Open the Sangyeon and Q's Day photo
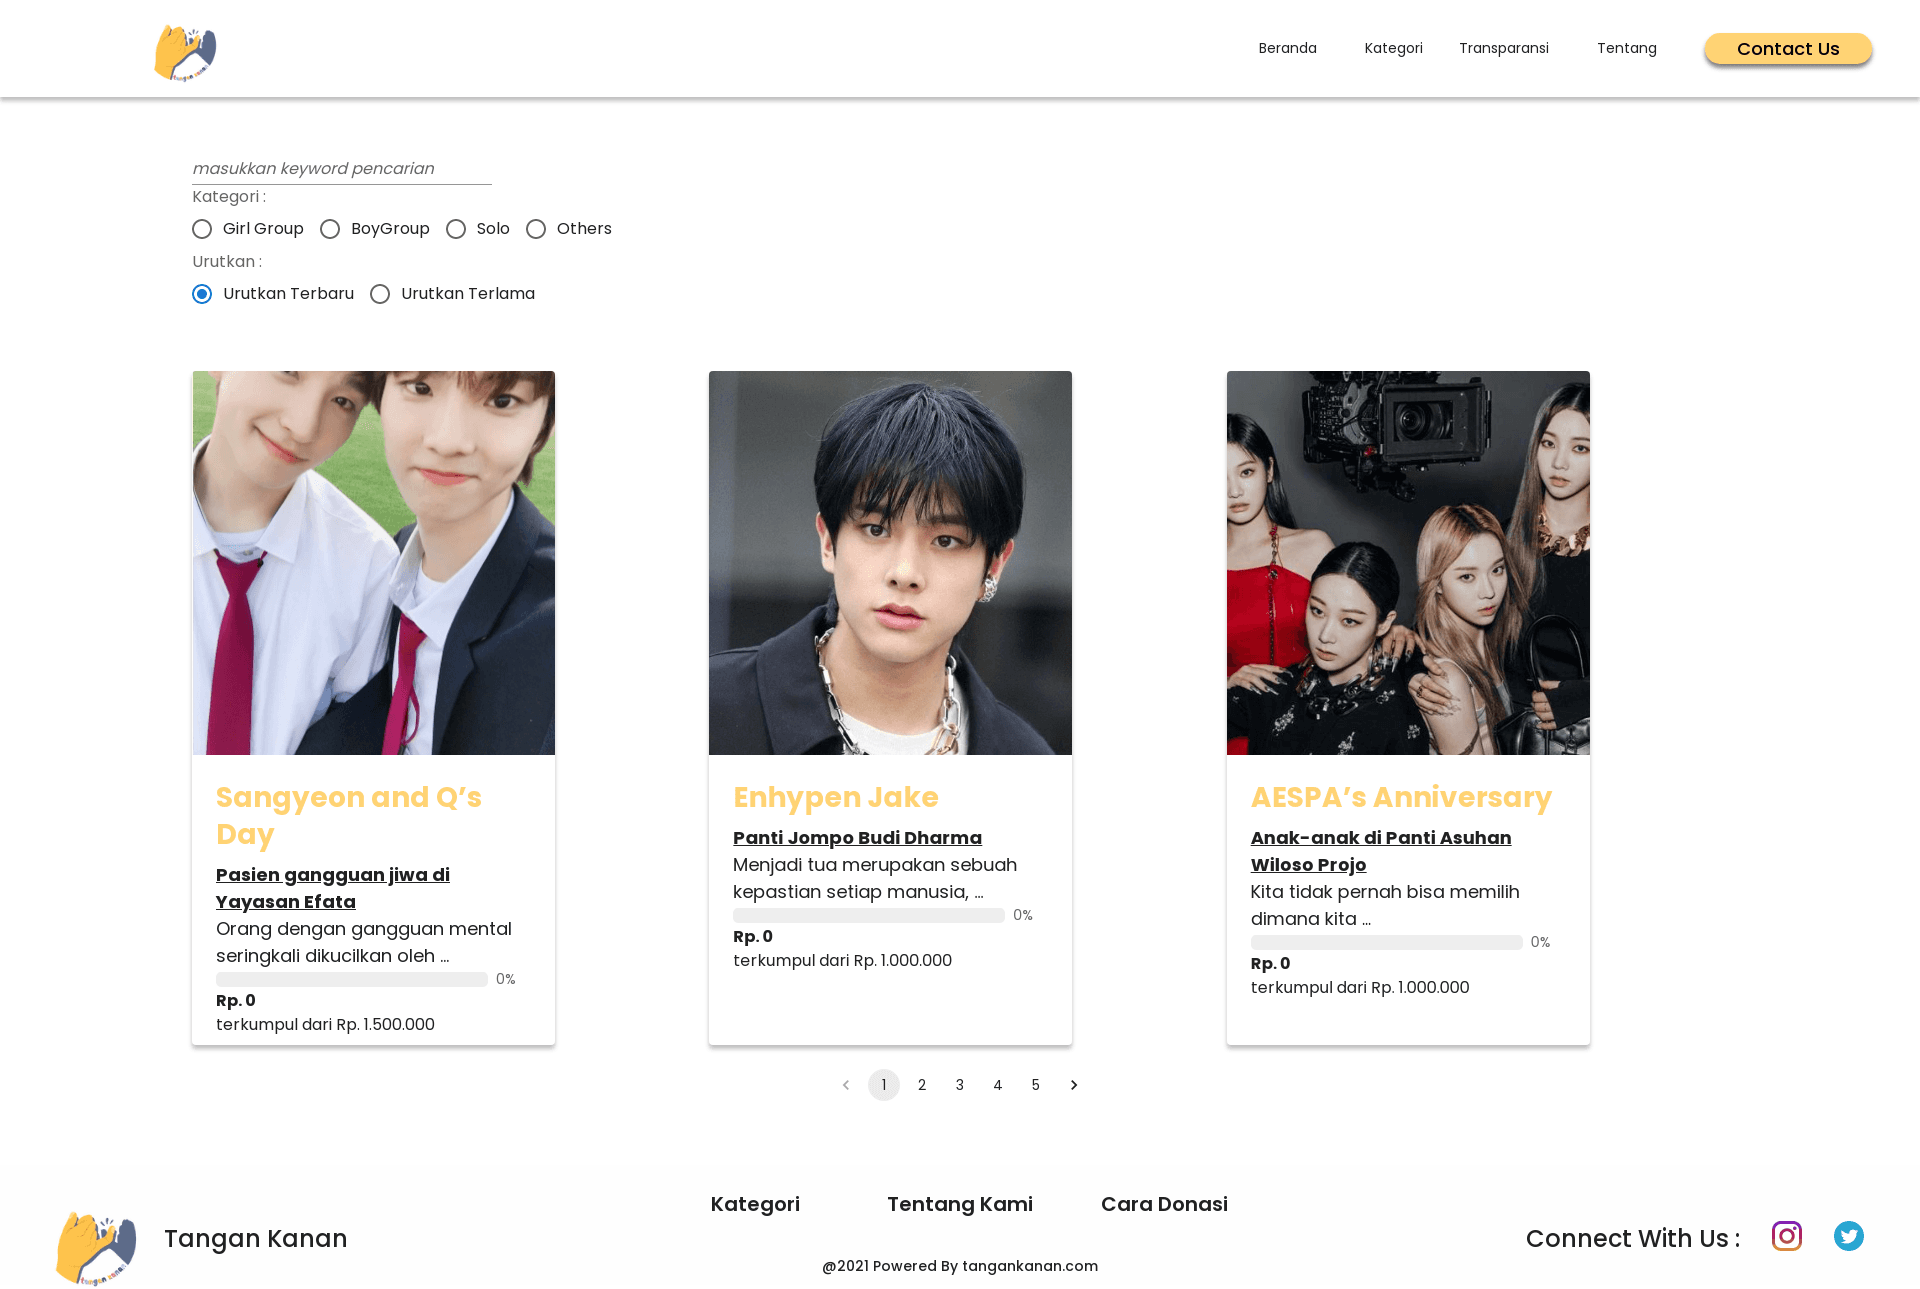This screenshot has height=1289, width=1920. (374, 563)
